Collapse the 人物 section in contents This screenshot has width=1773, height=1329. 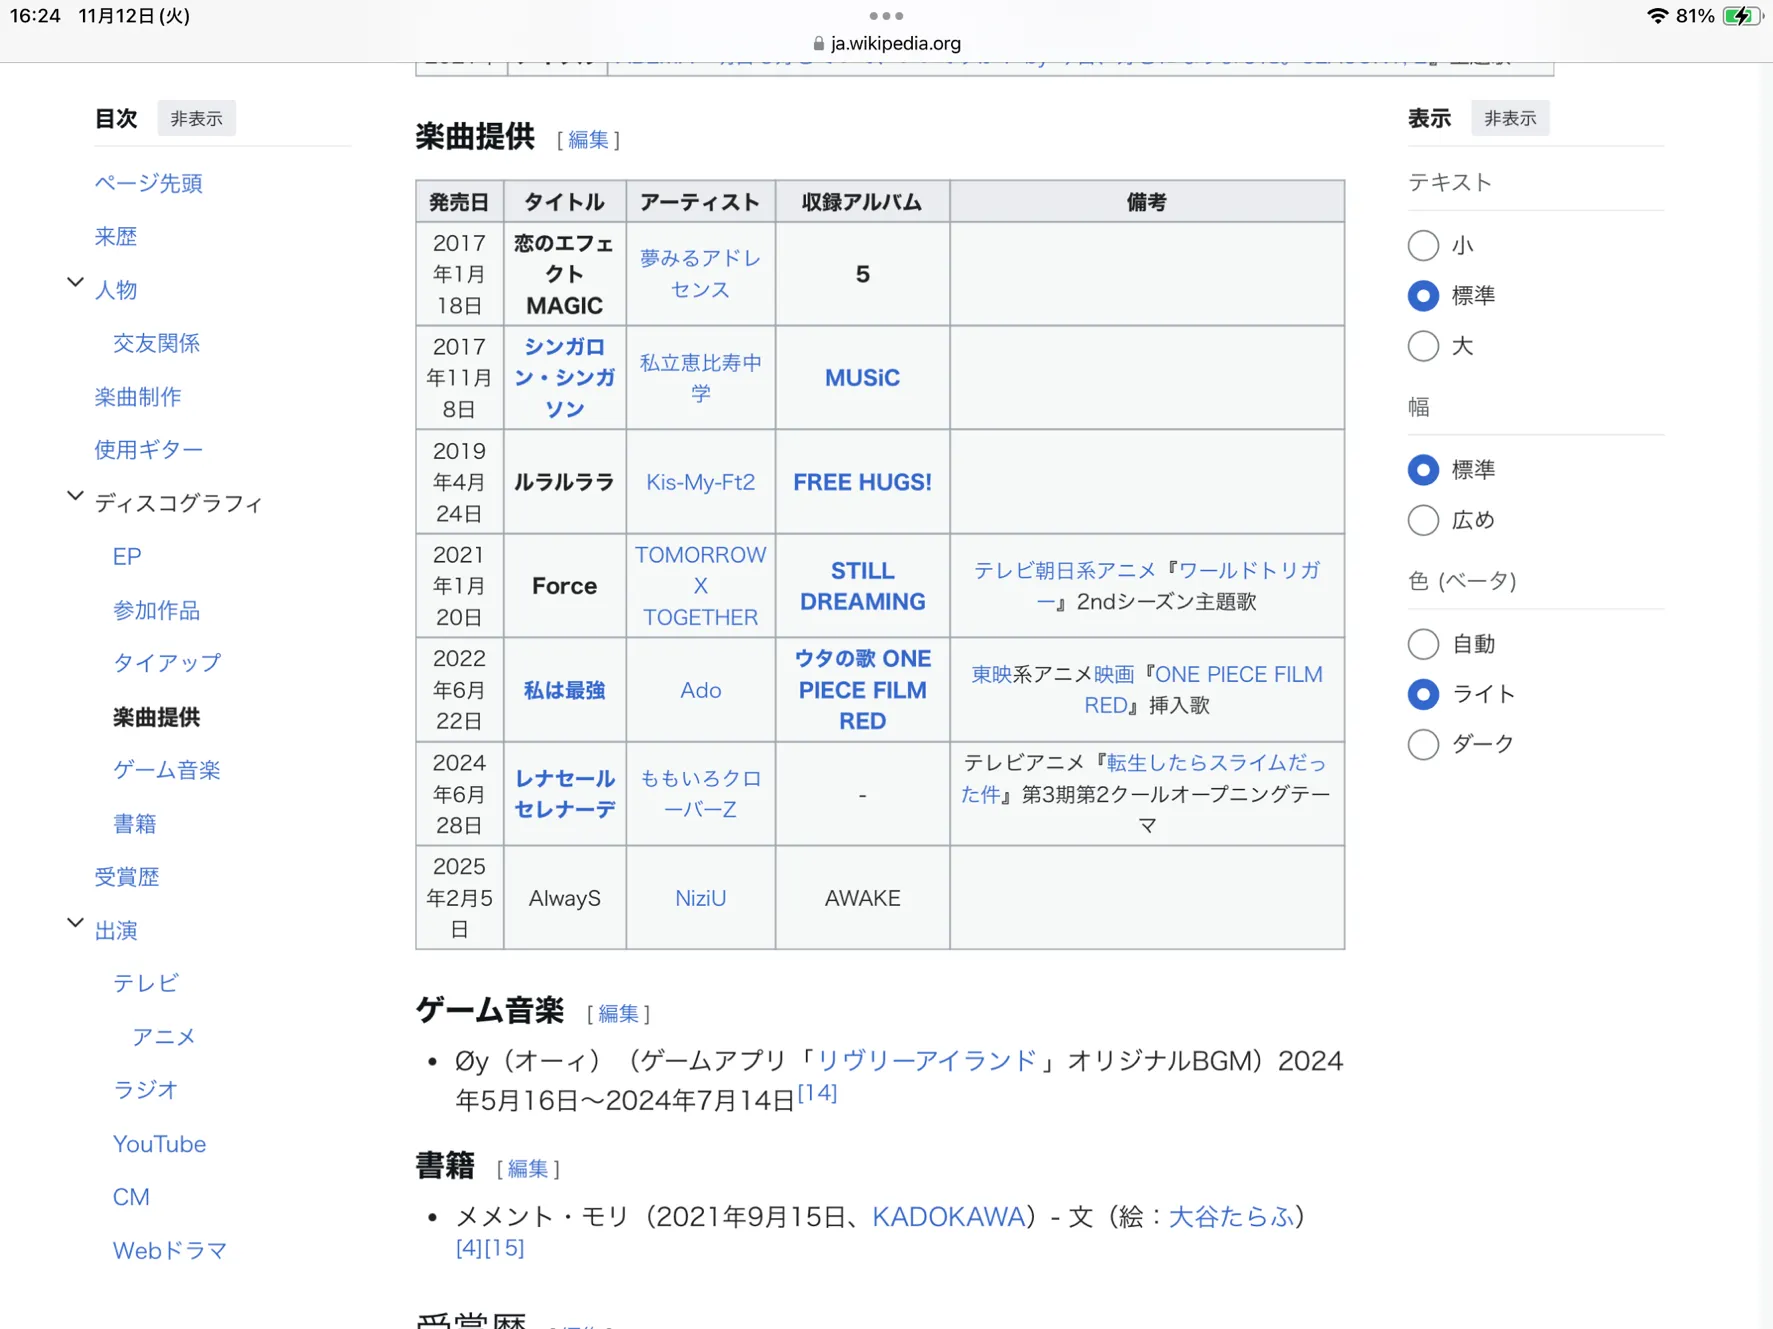point(75,283)
